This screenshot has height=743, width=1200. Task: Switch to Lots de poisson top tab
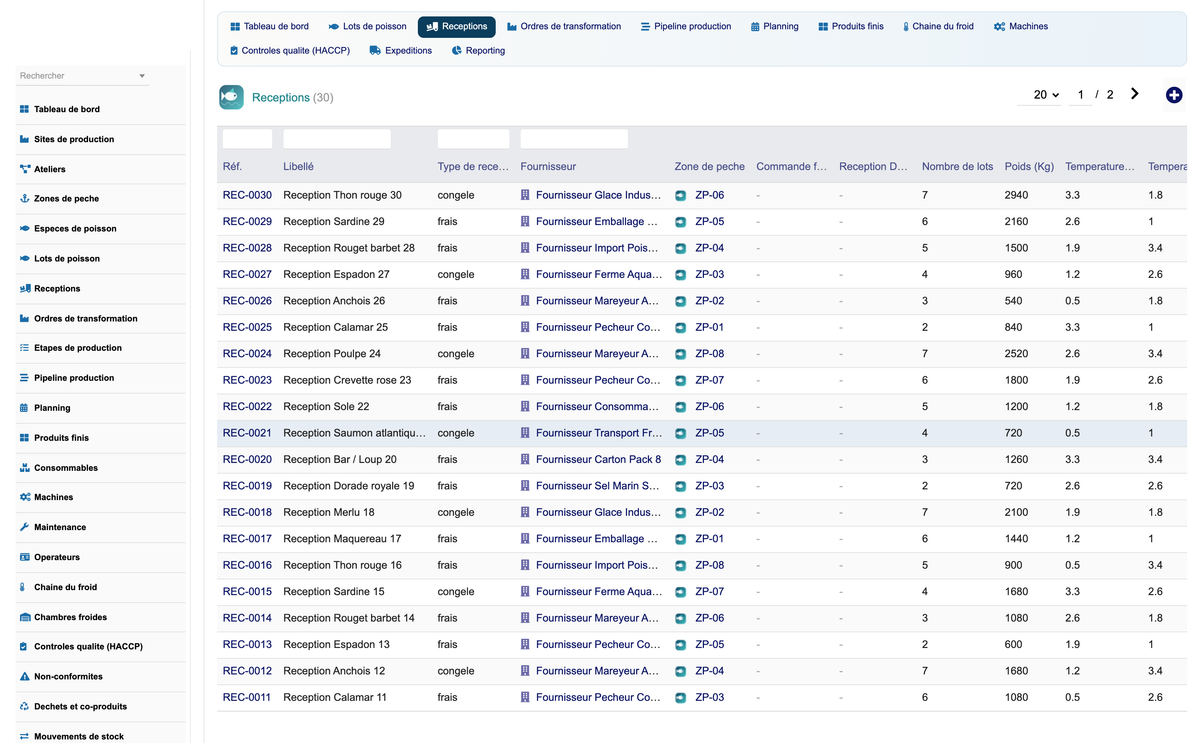click(x=367, y=27)
